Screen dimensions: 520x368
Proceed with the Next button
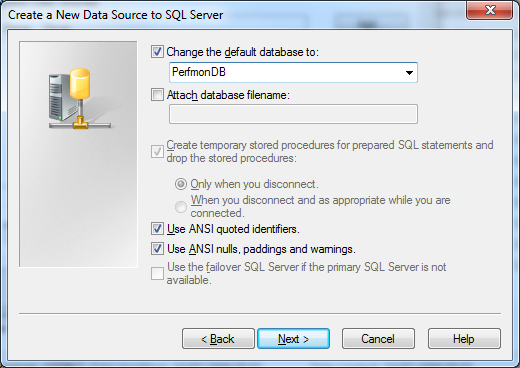coord(293,339)
